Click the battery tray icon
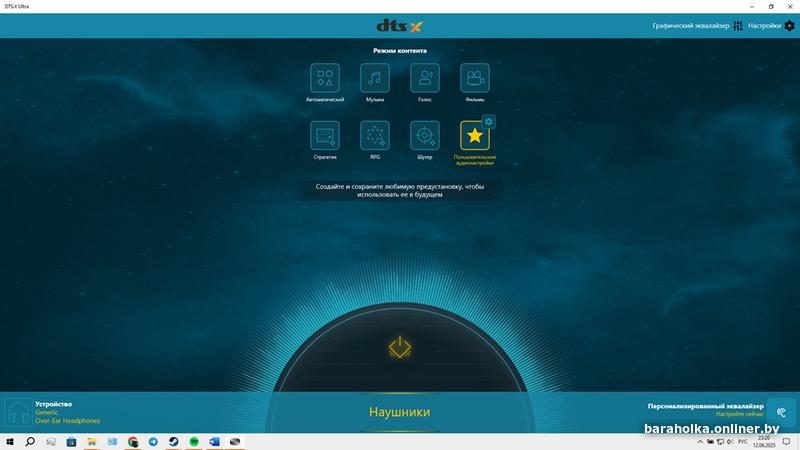The width and height of the screenshot is (800, 450). coord(710,442)
